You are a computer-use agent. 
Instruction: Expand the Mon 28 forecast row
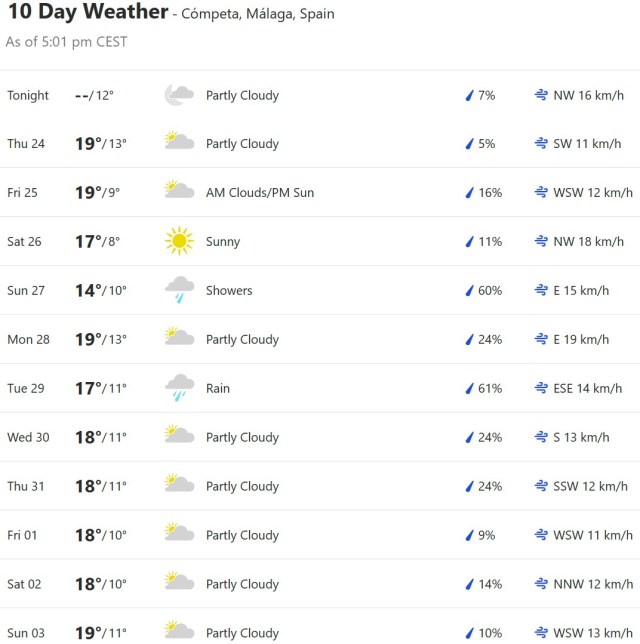pos(320,339)
